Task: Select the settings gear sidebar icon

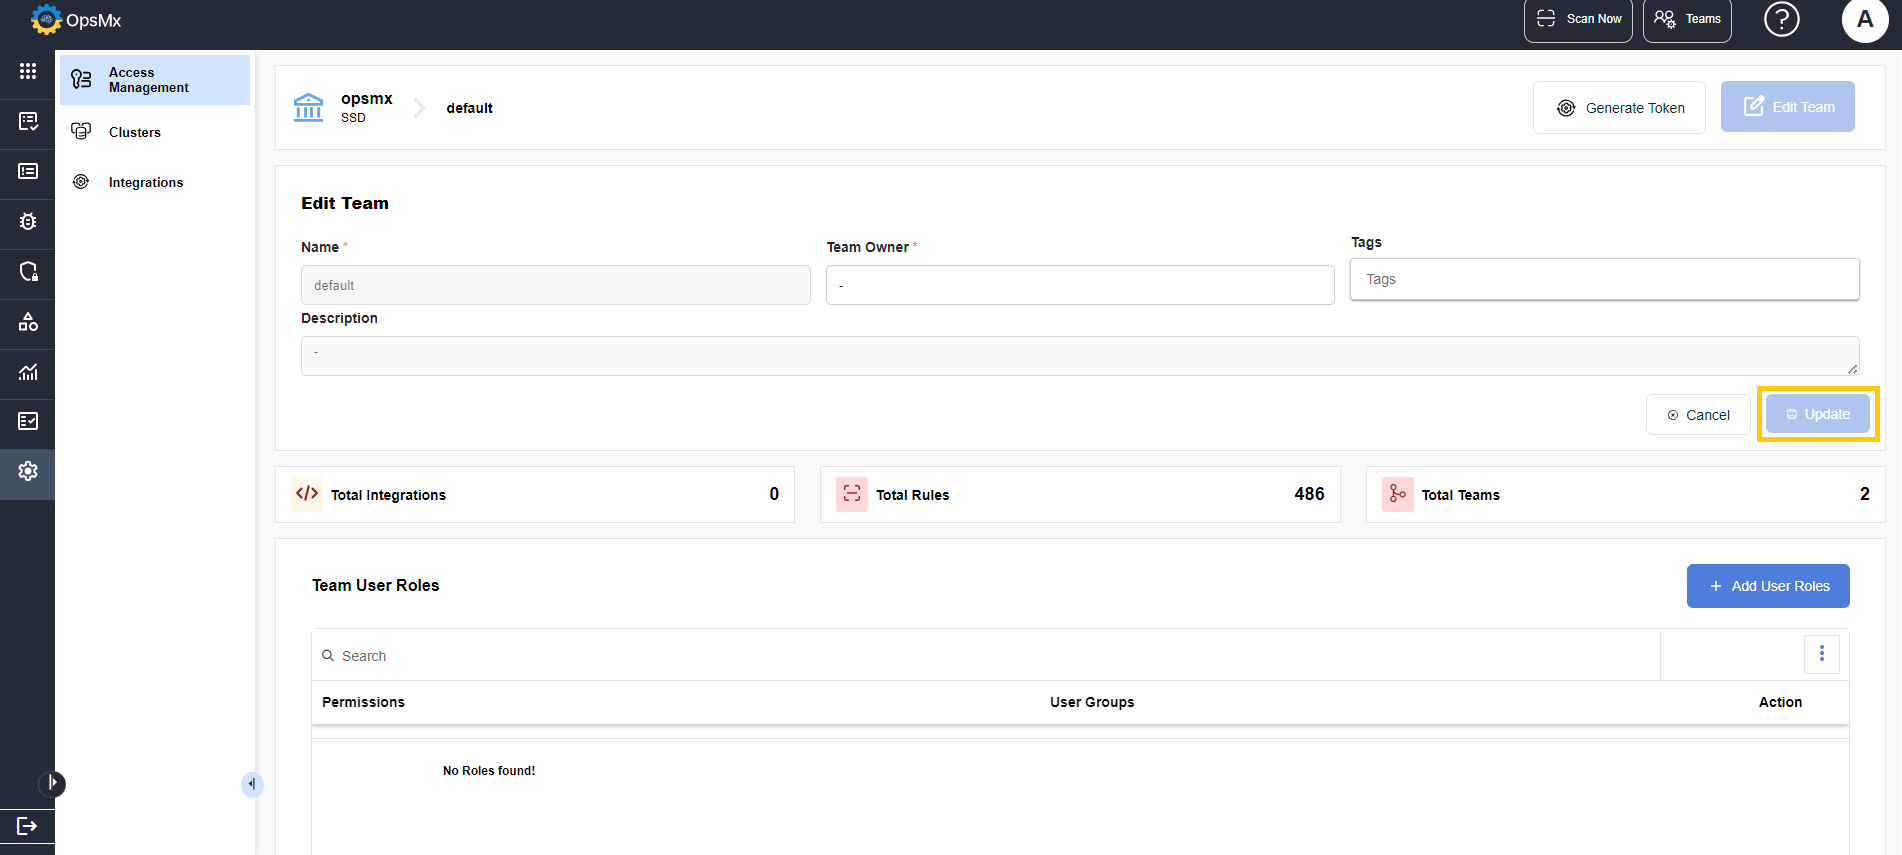Action: (x=28, y=471)
